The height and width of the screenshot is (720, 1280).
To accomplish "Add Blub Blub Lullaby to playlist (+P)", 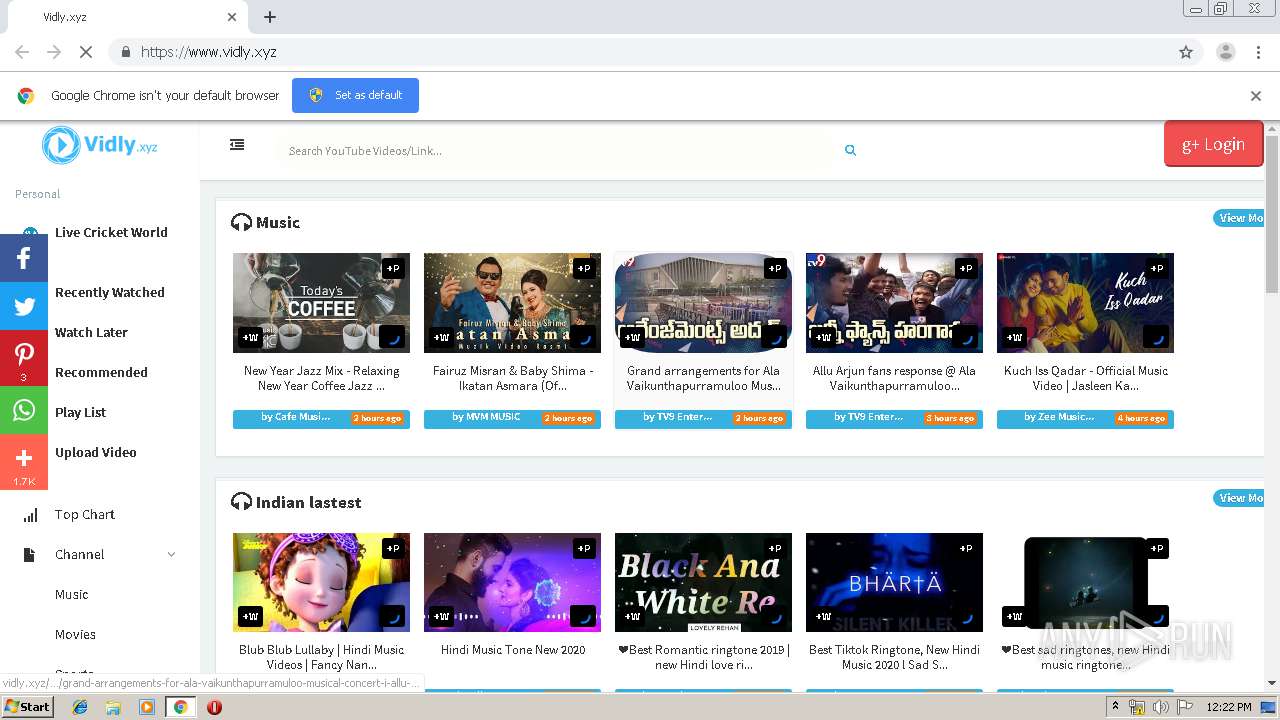I will pos(393,548).
